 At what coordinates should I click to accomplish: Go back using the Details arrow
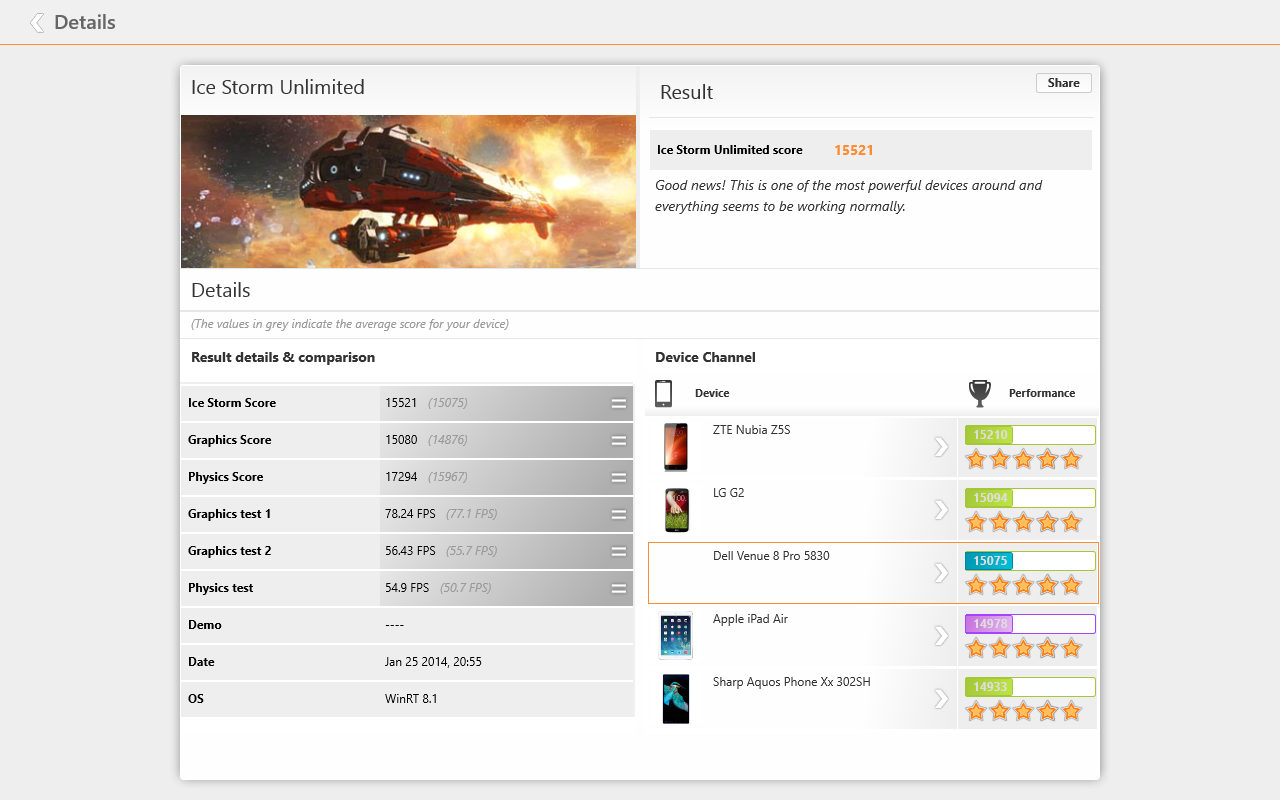[37, 22]
